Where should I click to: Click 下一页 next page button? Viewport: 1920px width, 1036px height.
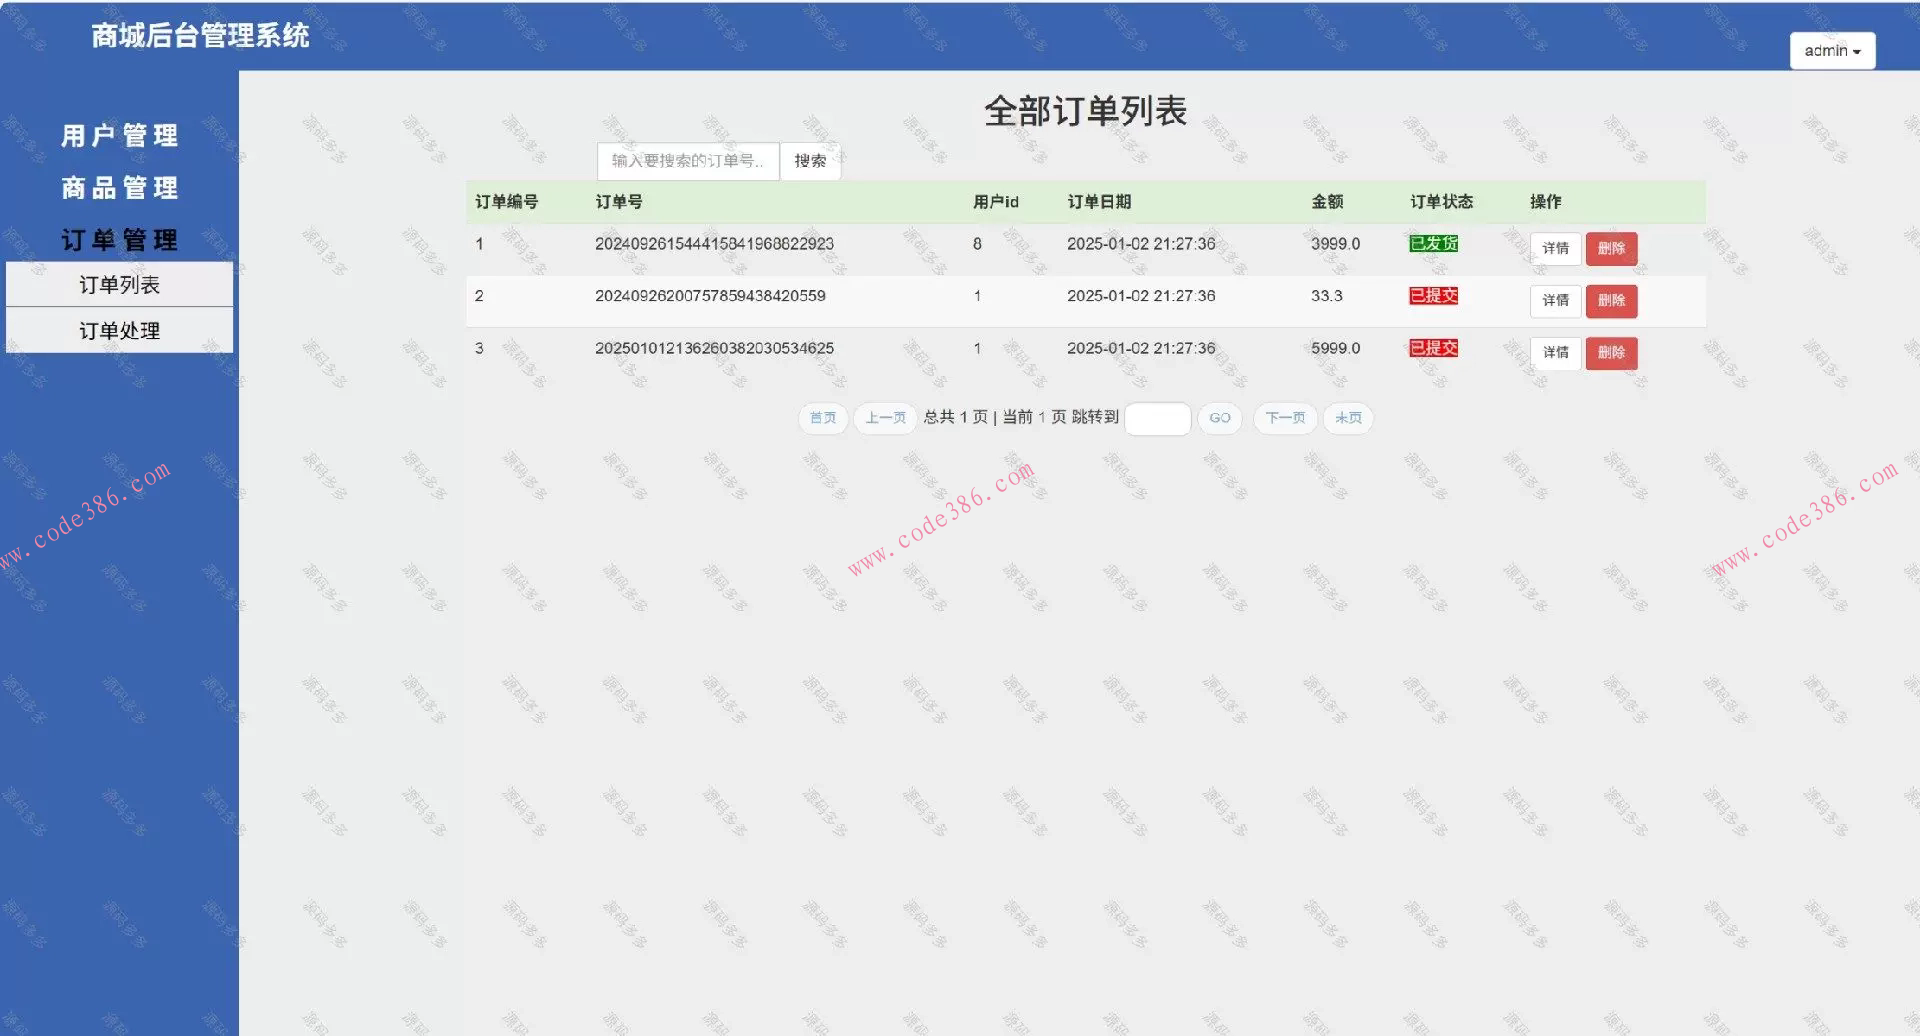tap(1284, 418)
